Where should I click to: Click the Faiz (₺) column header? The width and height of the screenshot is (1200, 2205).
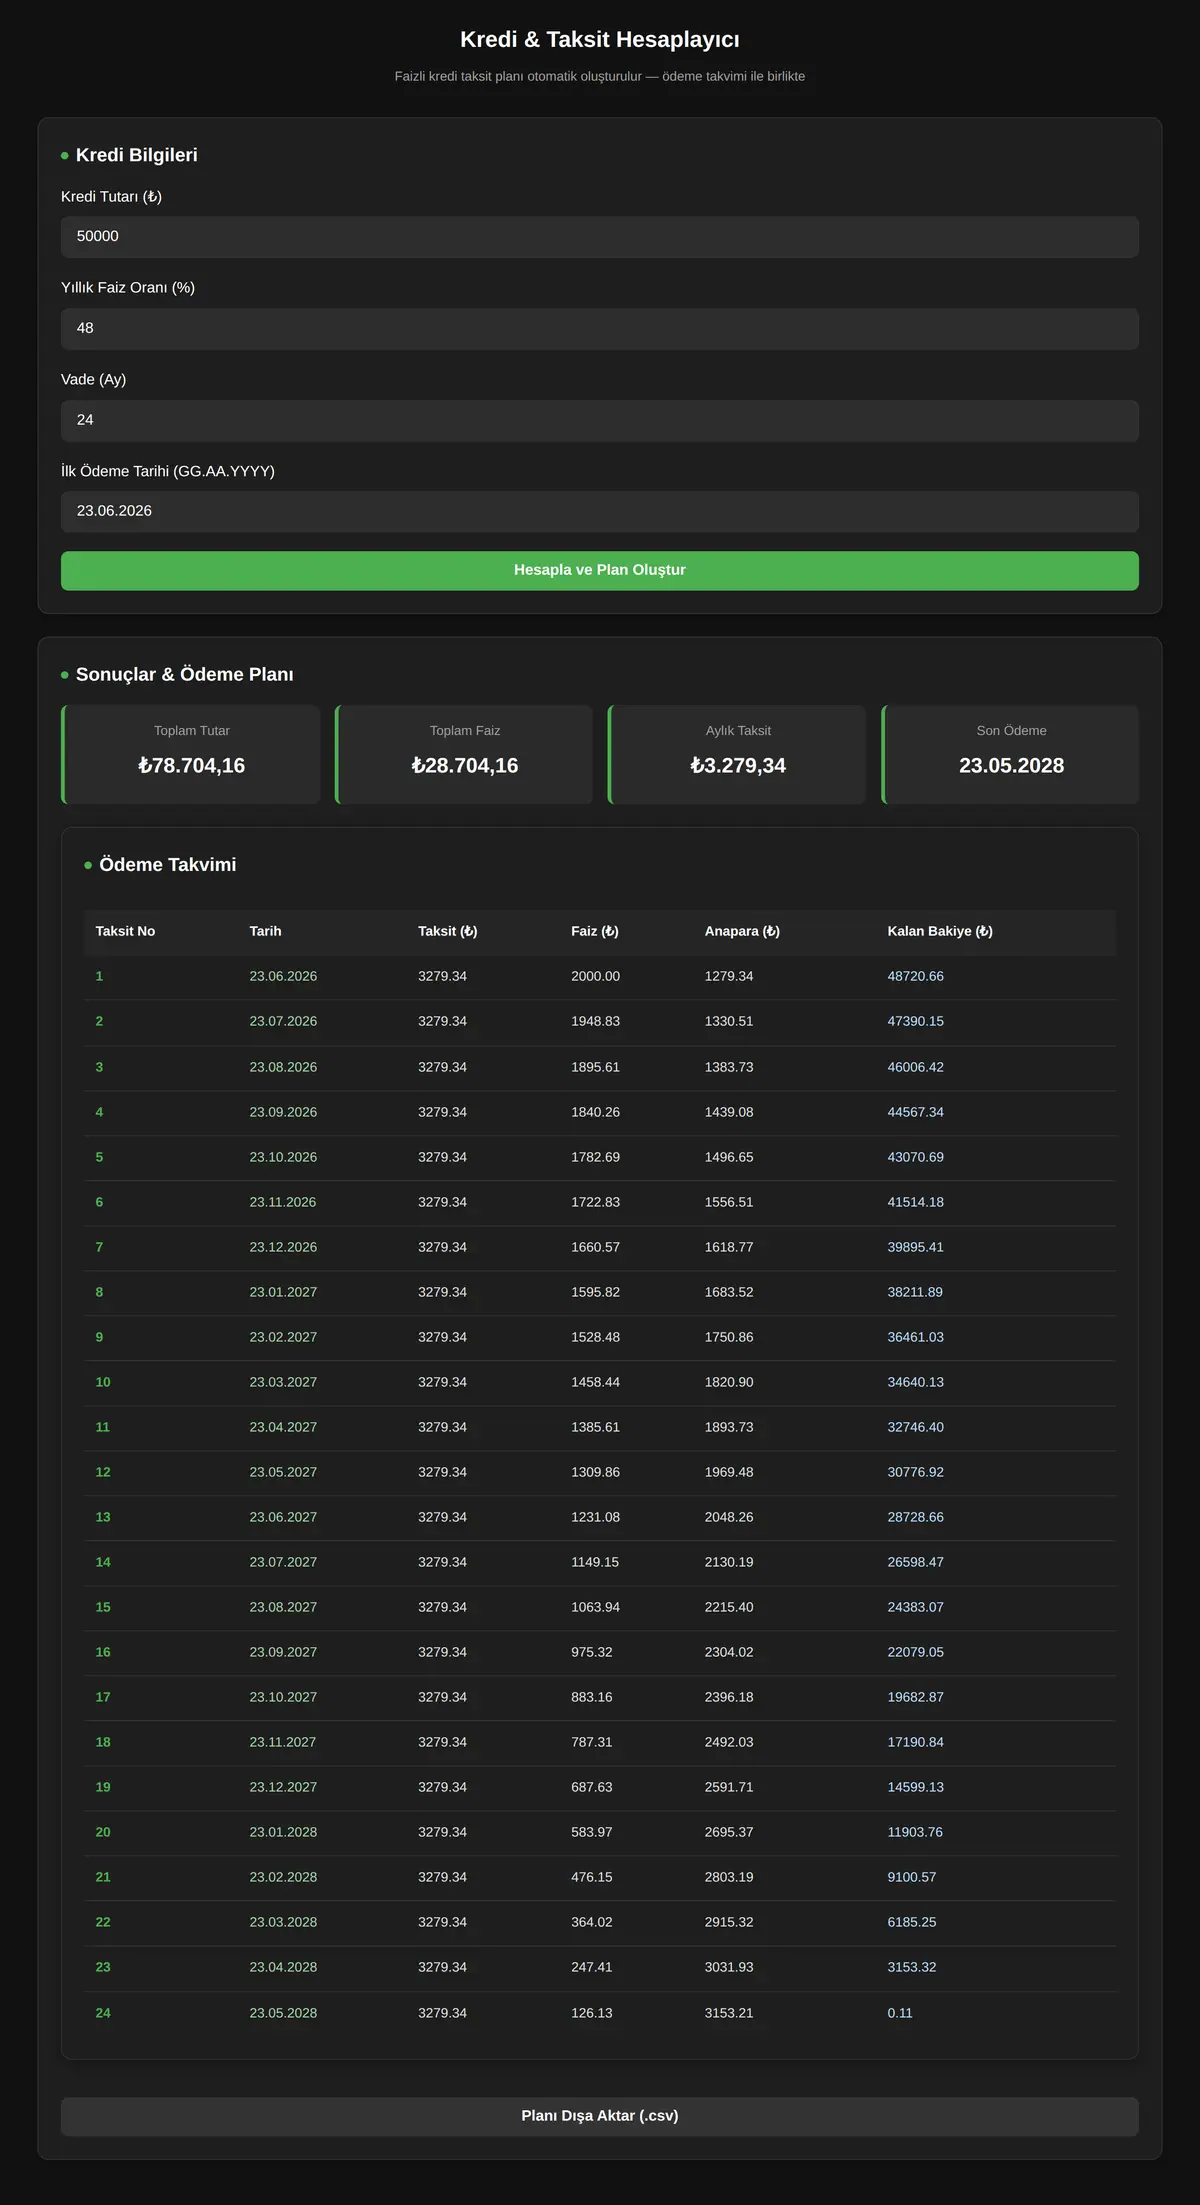pyautogui.click(x=595, y=931)
